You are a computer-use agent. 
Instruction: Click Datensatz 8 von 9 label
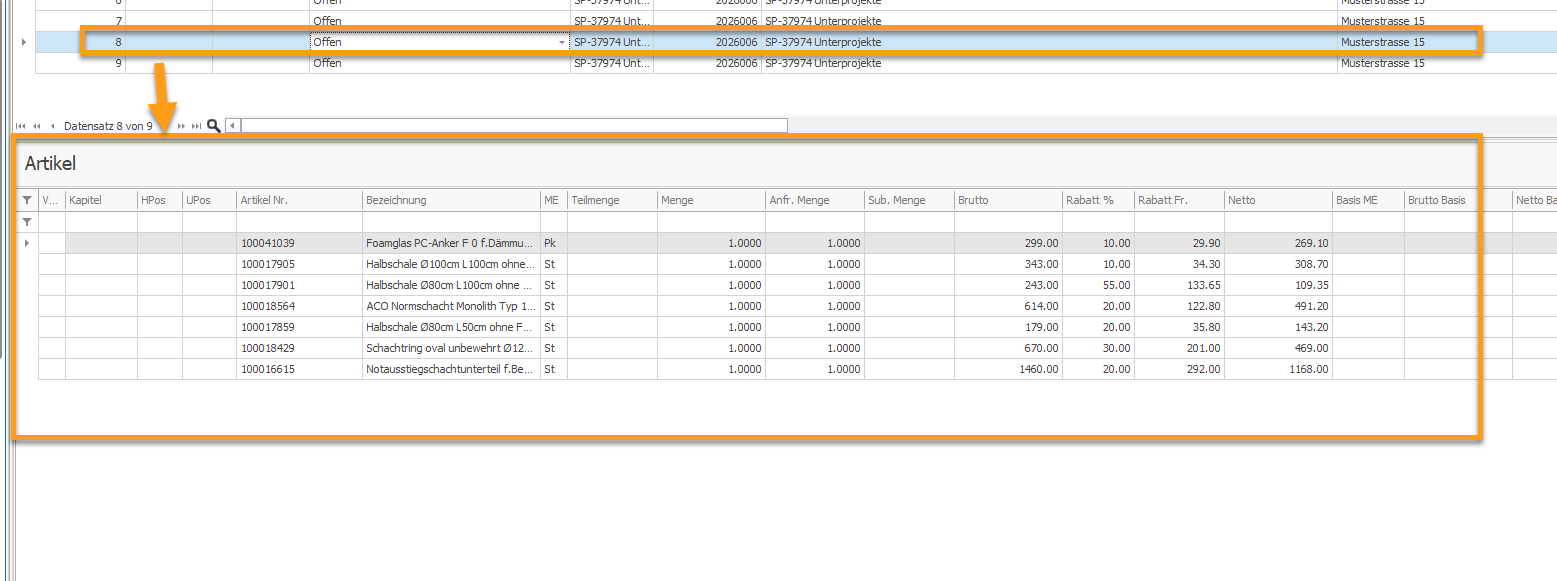(x=108, y=126)
